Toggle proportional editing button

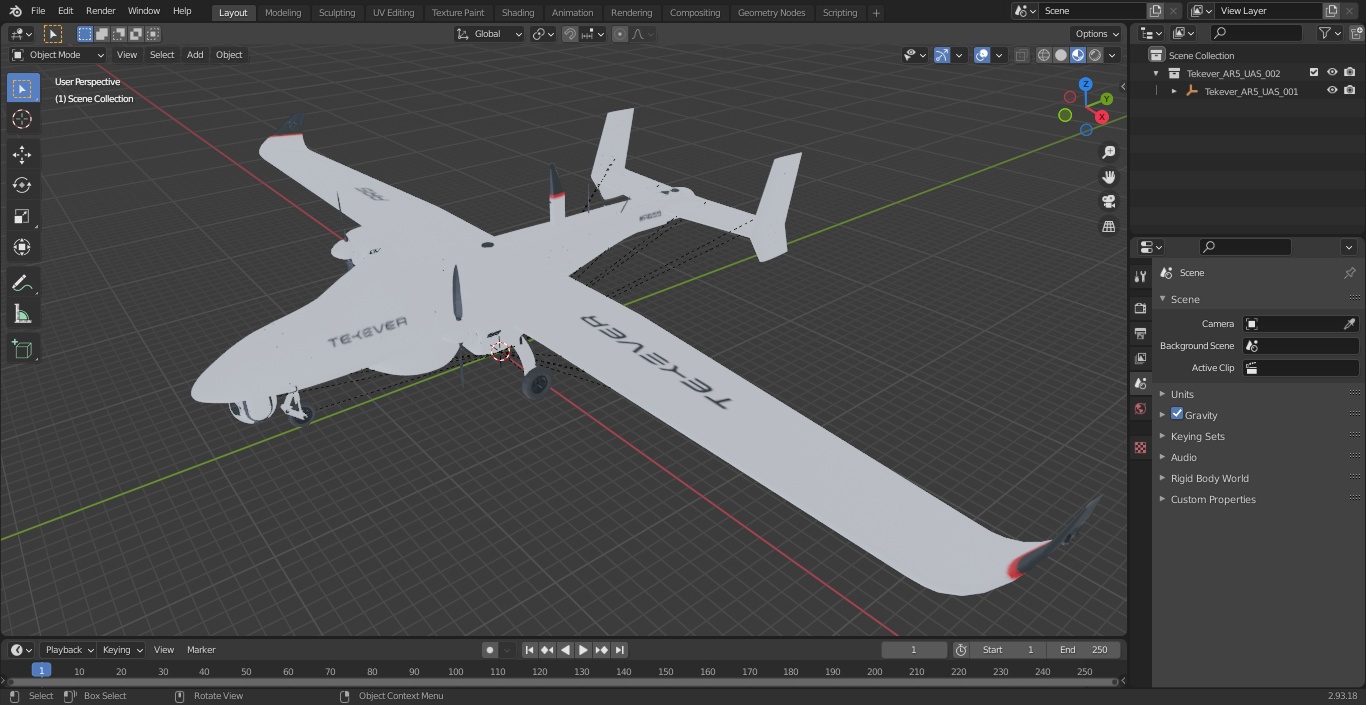(x=620, y=34)
